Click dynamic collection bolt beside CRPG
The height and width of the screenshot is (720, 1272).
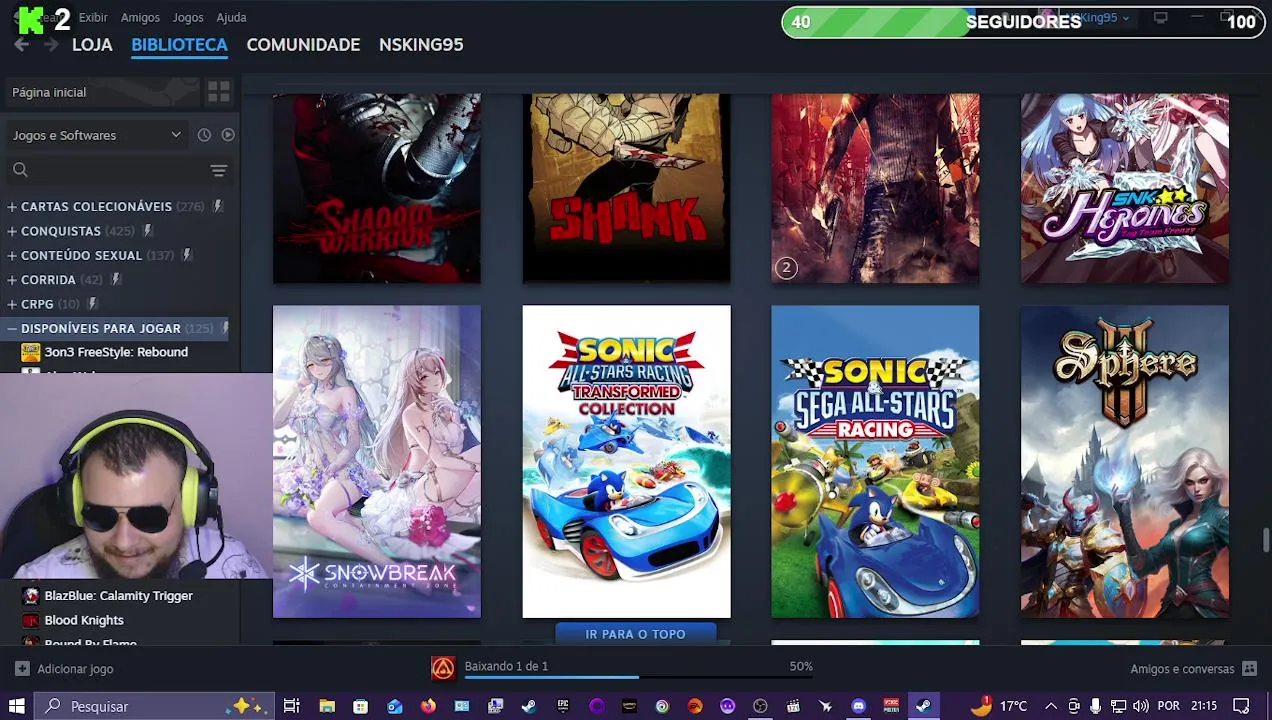point(92,304)
